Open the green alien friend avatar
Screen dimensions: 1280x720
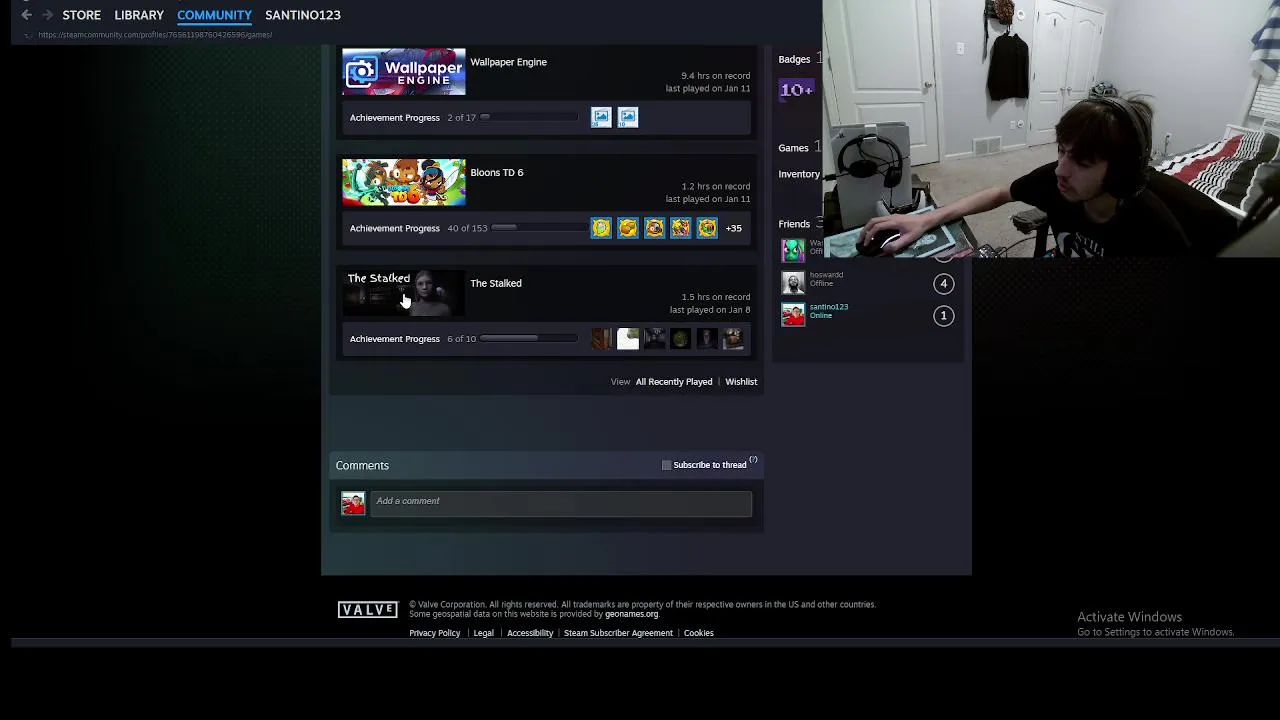(793, 250)
